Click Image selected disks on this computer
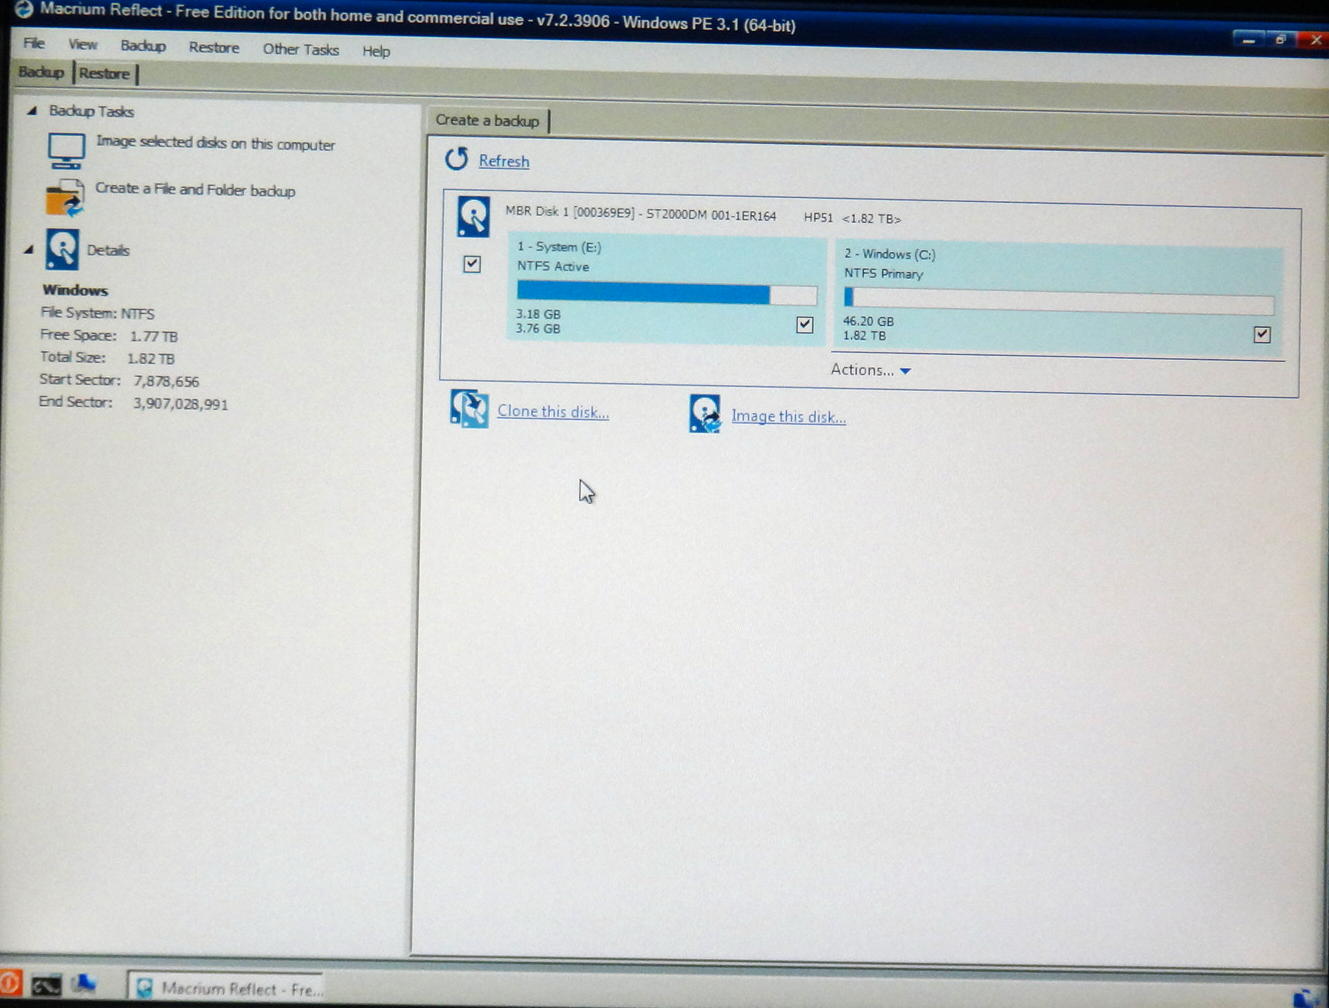This screenshot has height=1008, width=1329. [215, 143]
